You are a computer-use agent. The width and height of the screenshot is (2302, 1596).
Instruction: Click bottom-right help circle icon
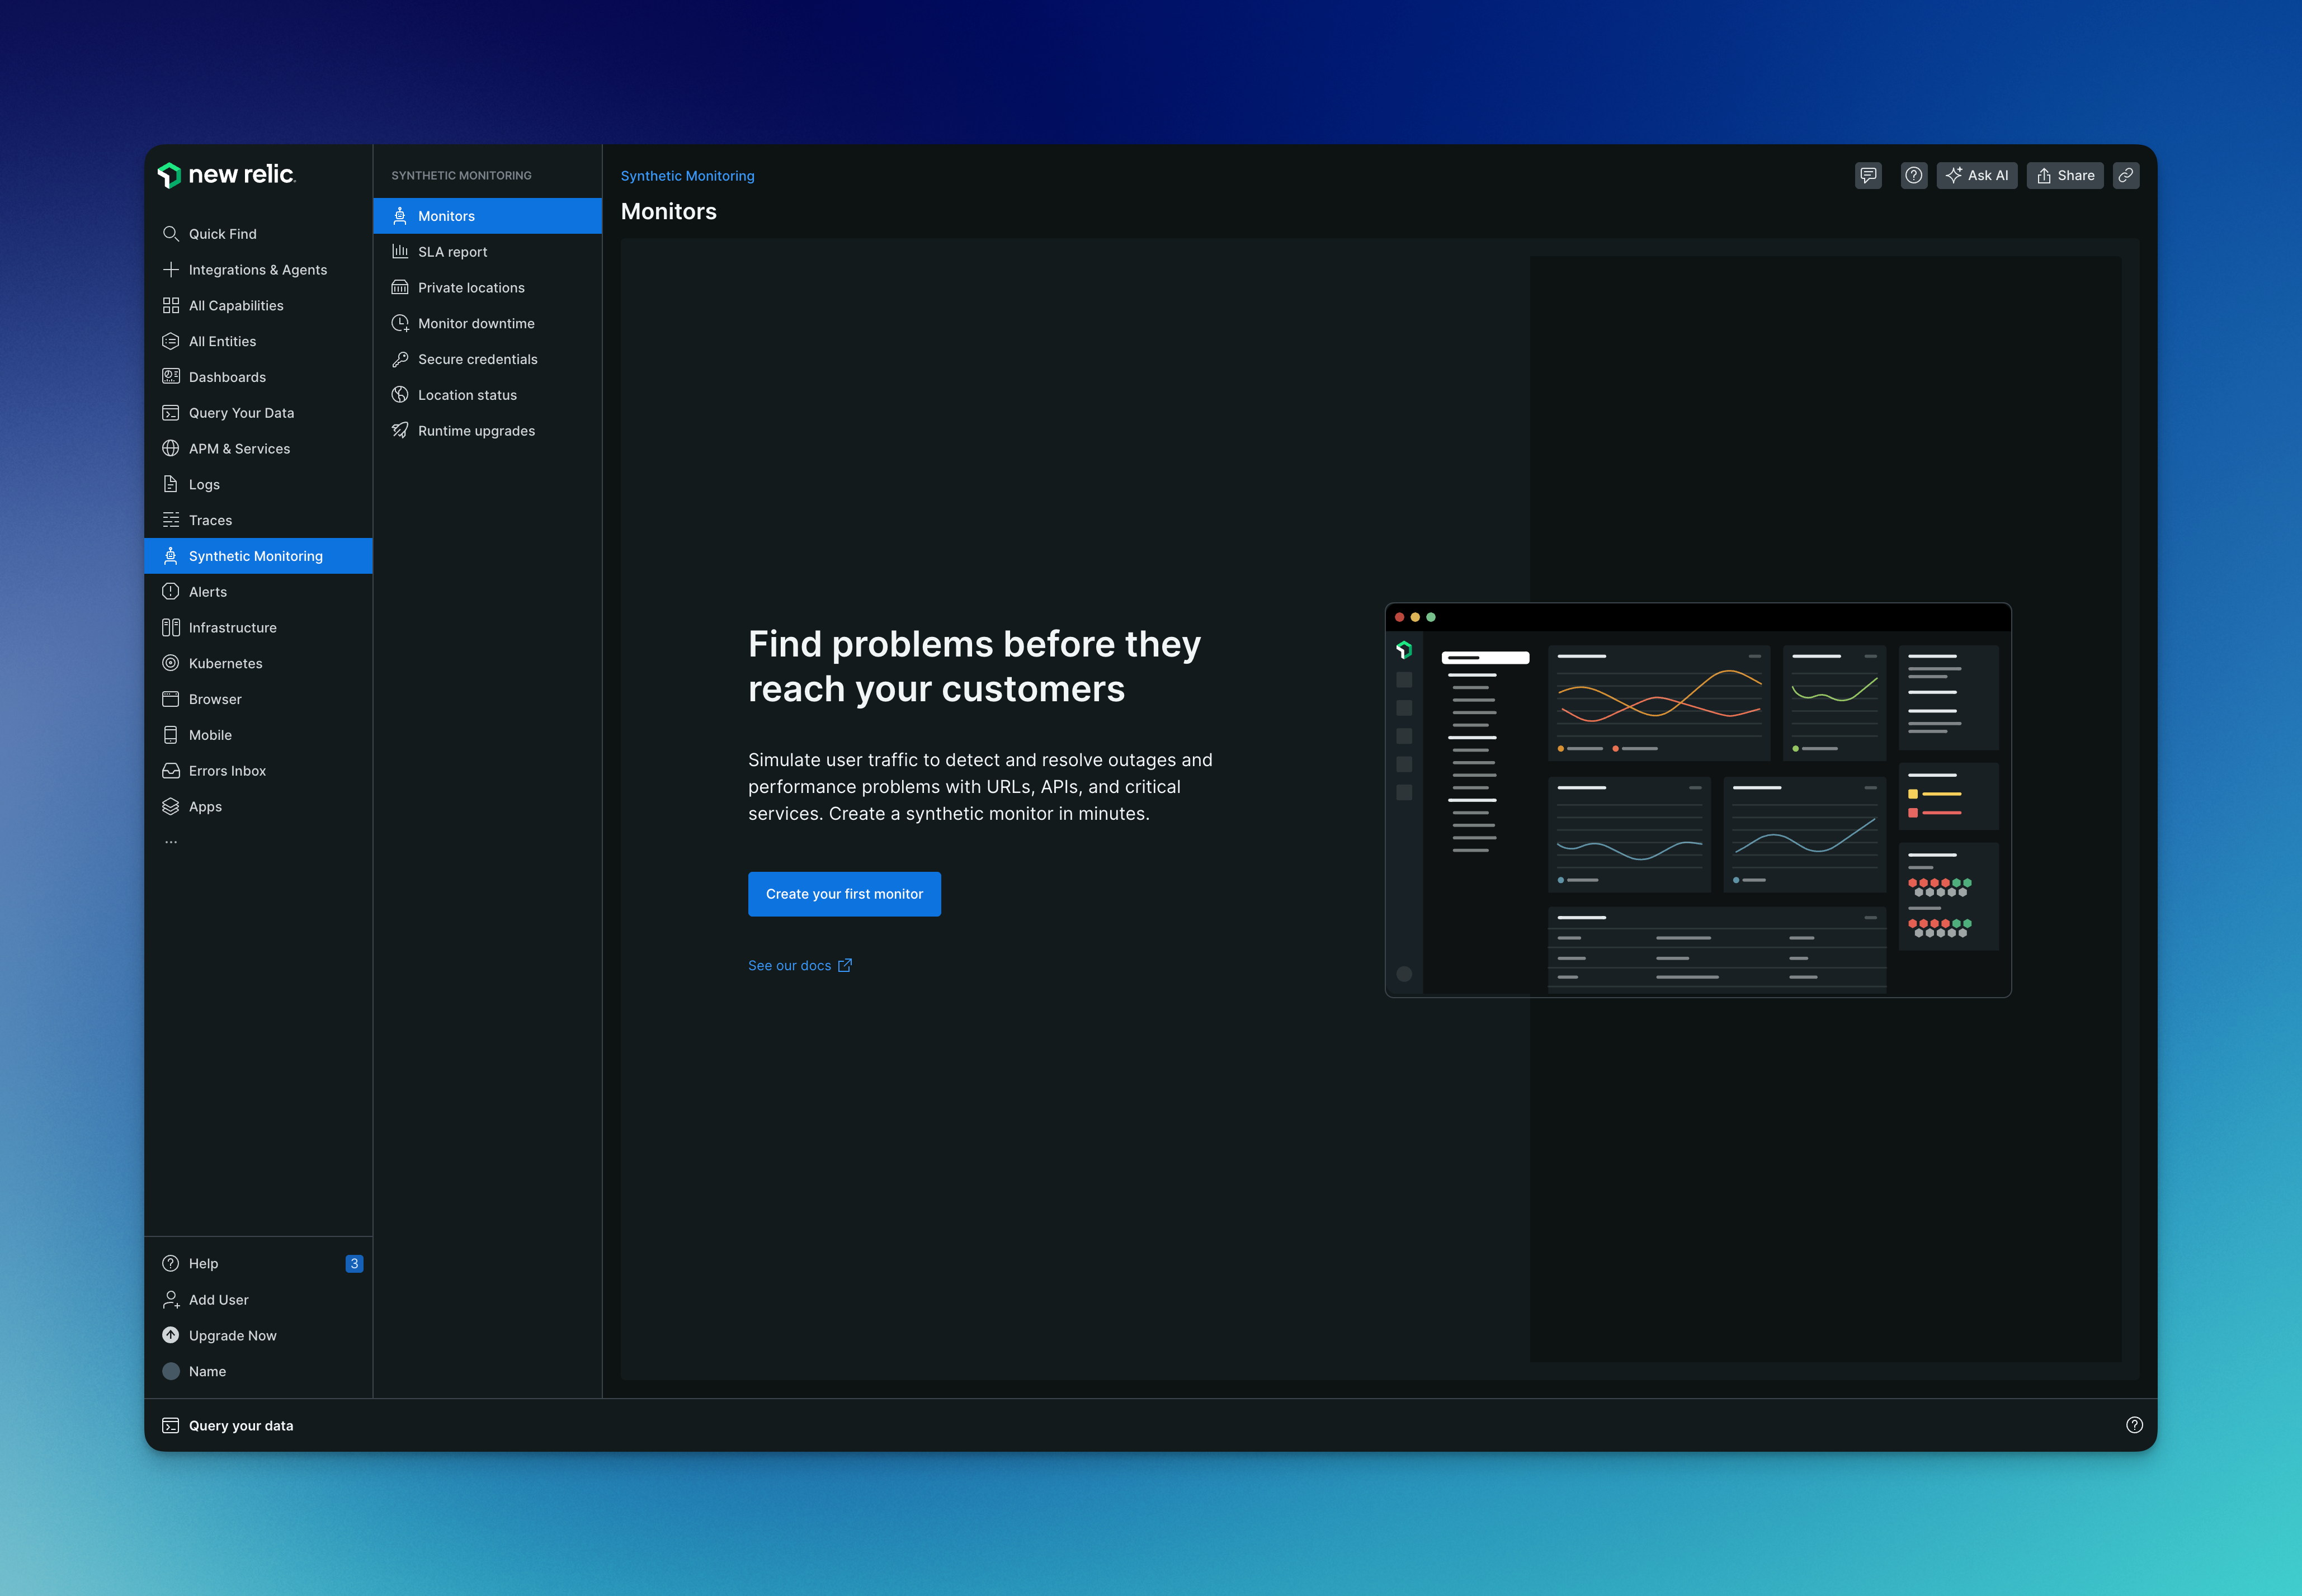[x=2134, y=1425]
